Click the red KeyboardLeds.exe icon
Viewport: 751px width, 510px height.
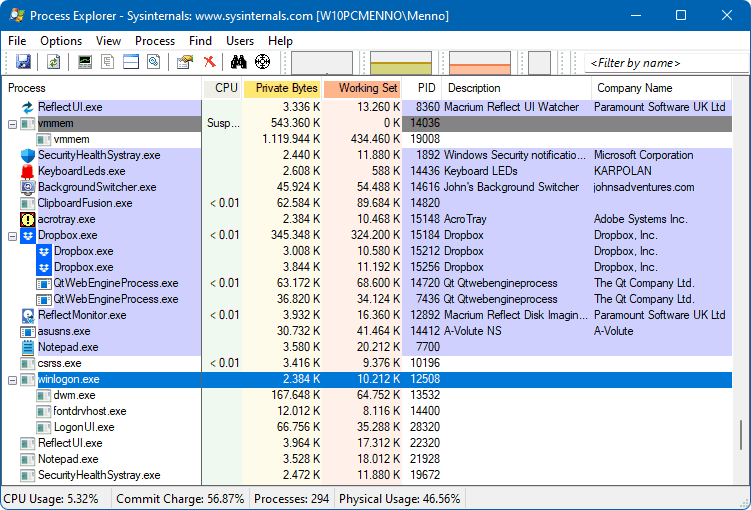coord(28,171)
